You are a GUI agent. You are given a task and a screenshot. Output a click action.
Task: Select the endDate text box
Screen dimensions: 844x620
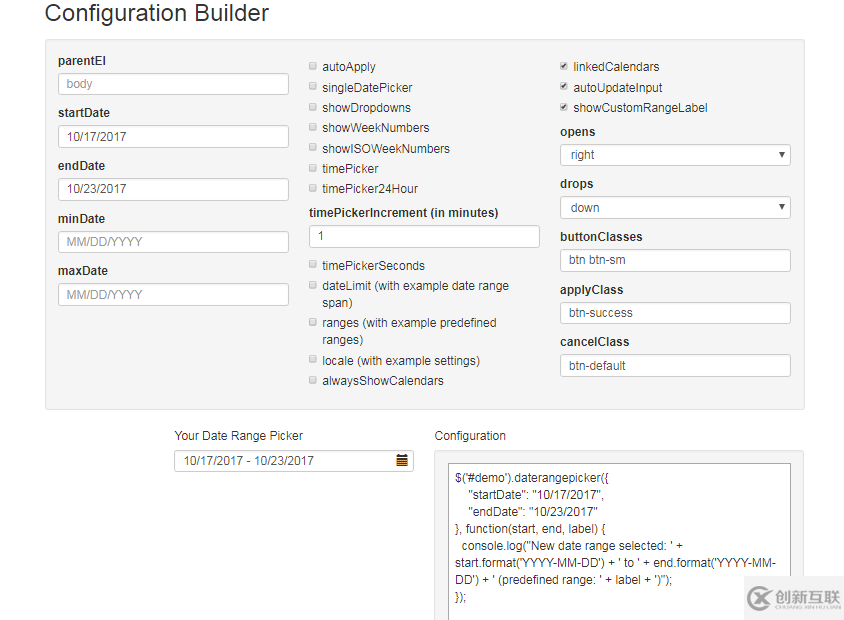pos(173,189)
